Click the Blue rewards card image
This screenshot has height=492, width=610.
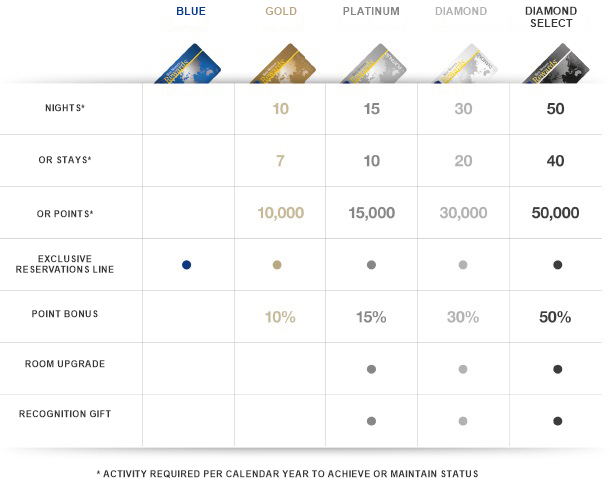188,63
